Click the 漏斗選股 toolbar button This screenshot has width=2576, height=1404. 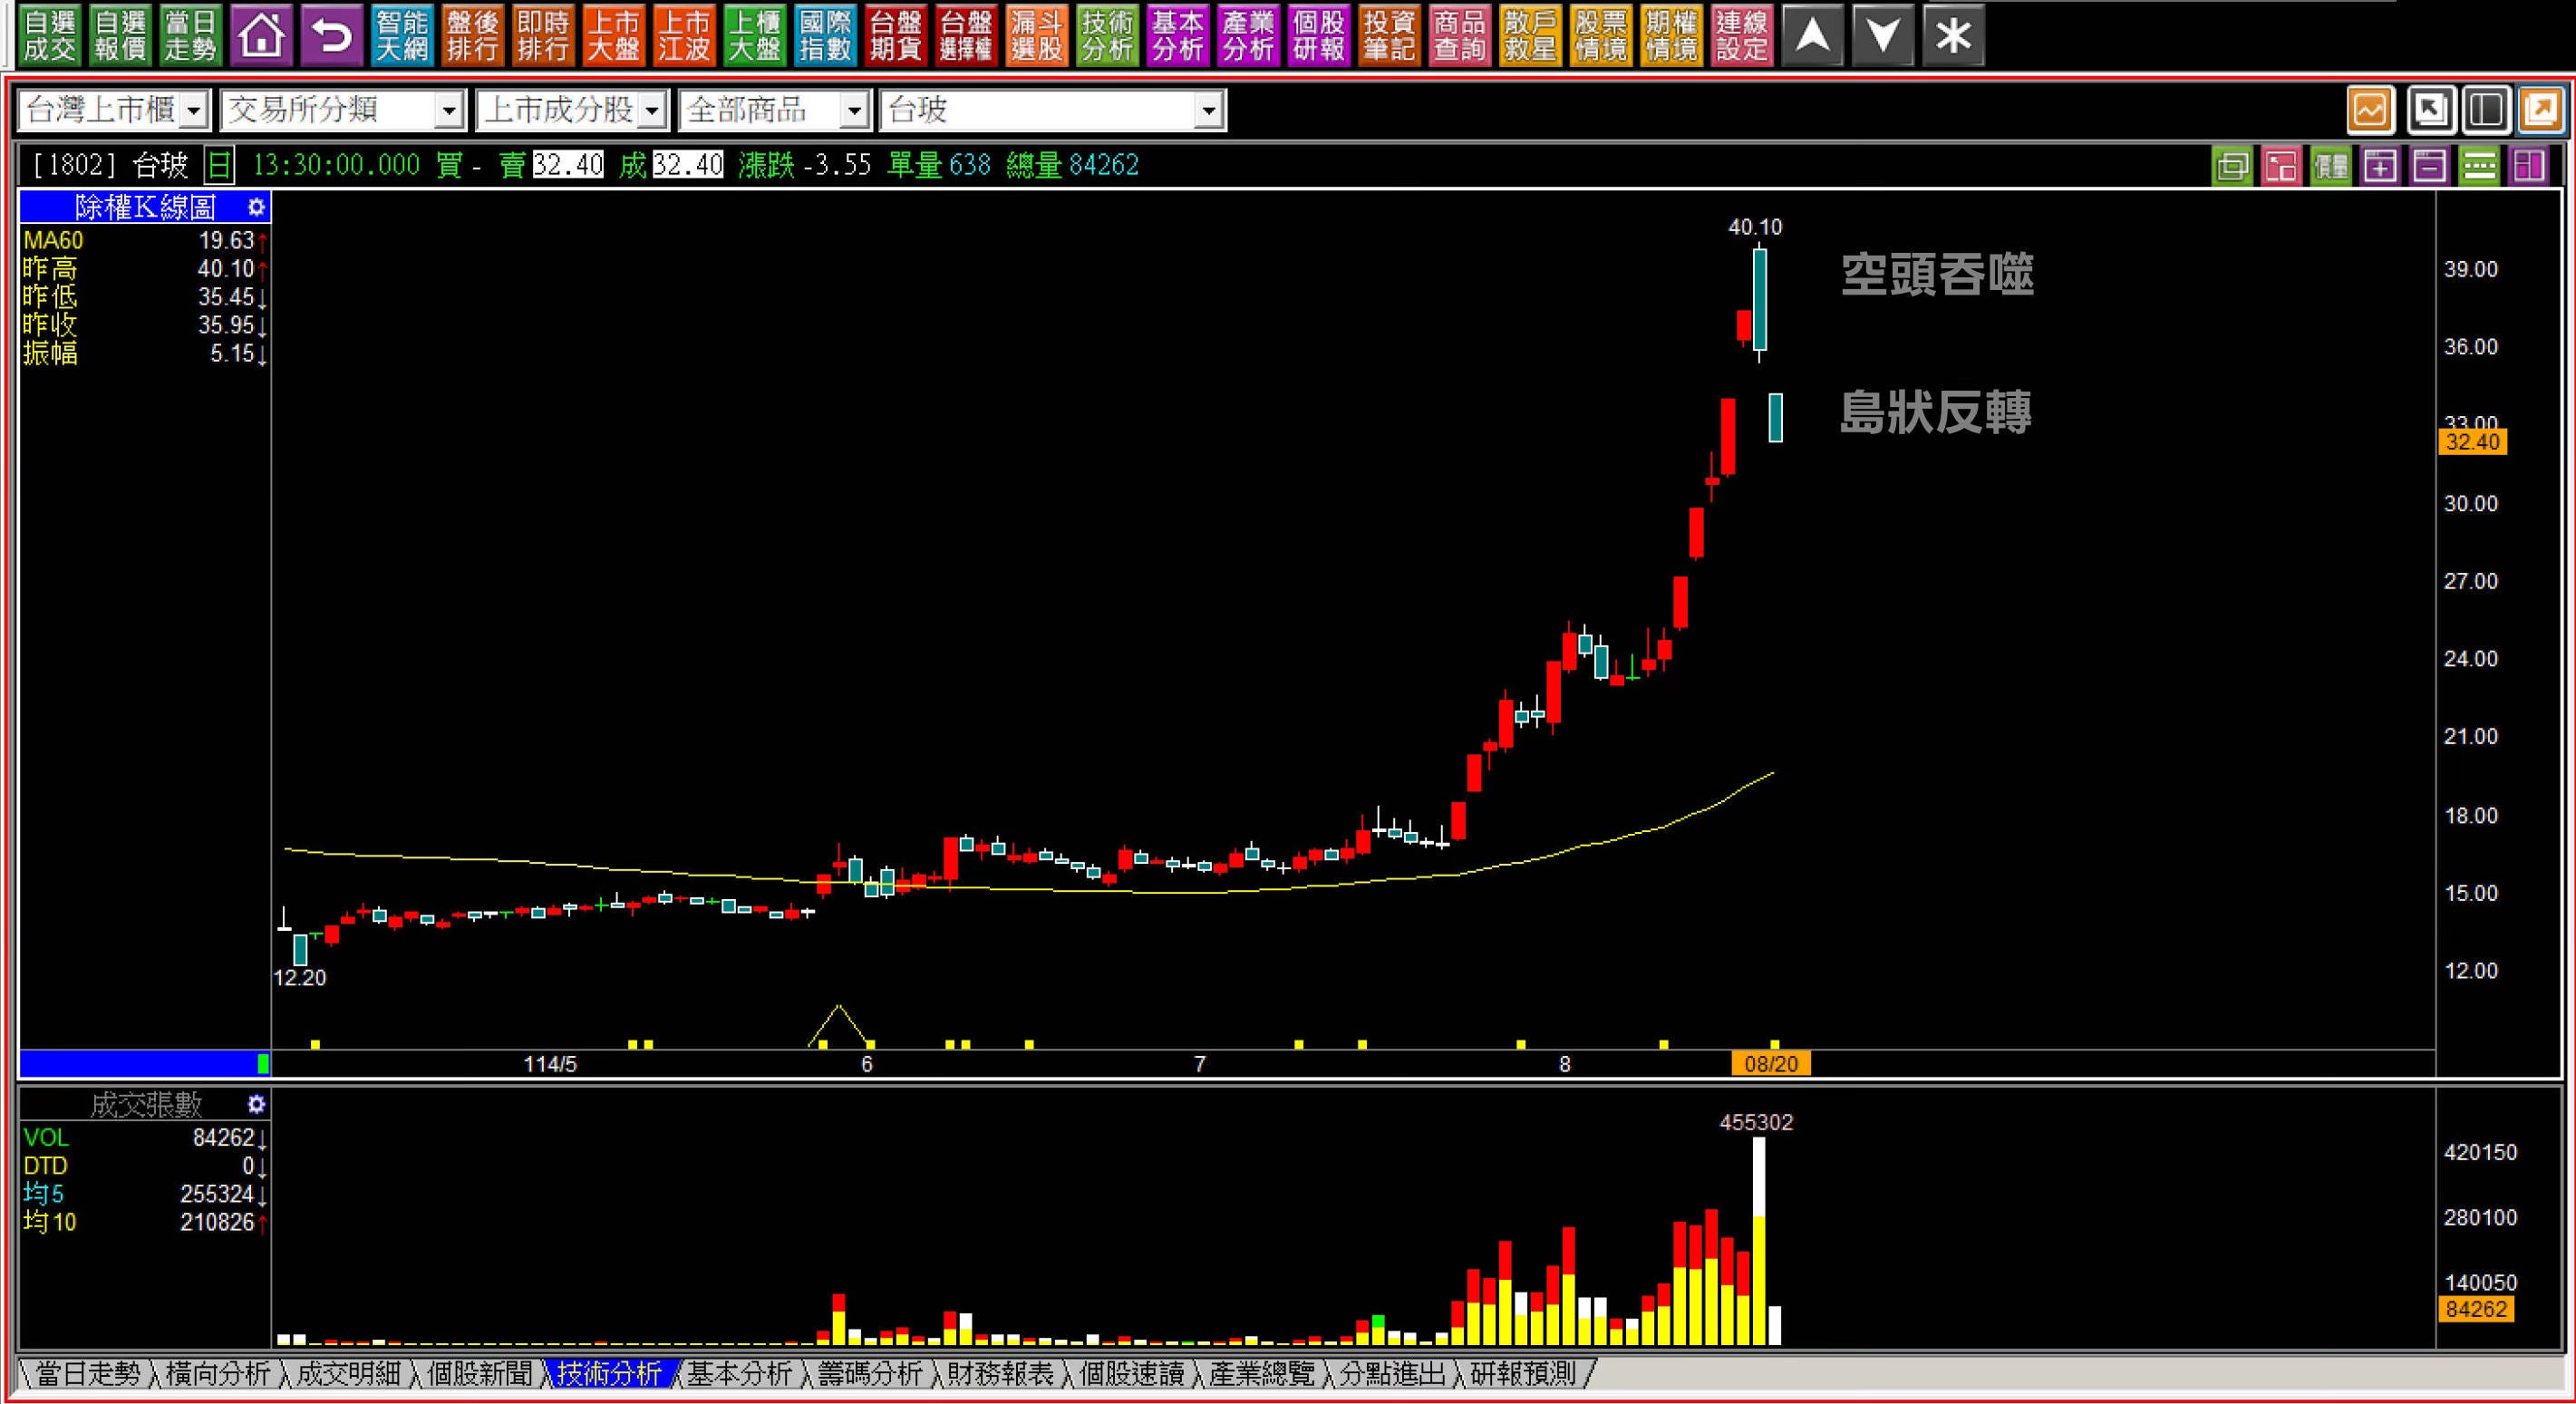click(1036, 35)
